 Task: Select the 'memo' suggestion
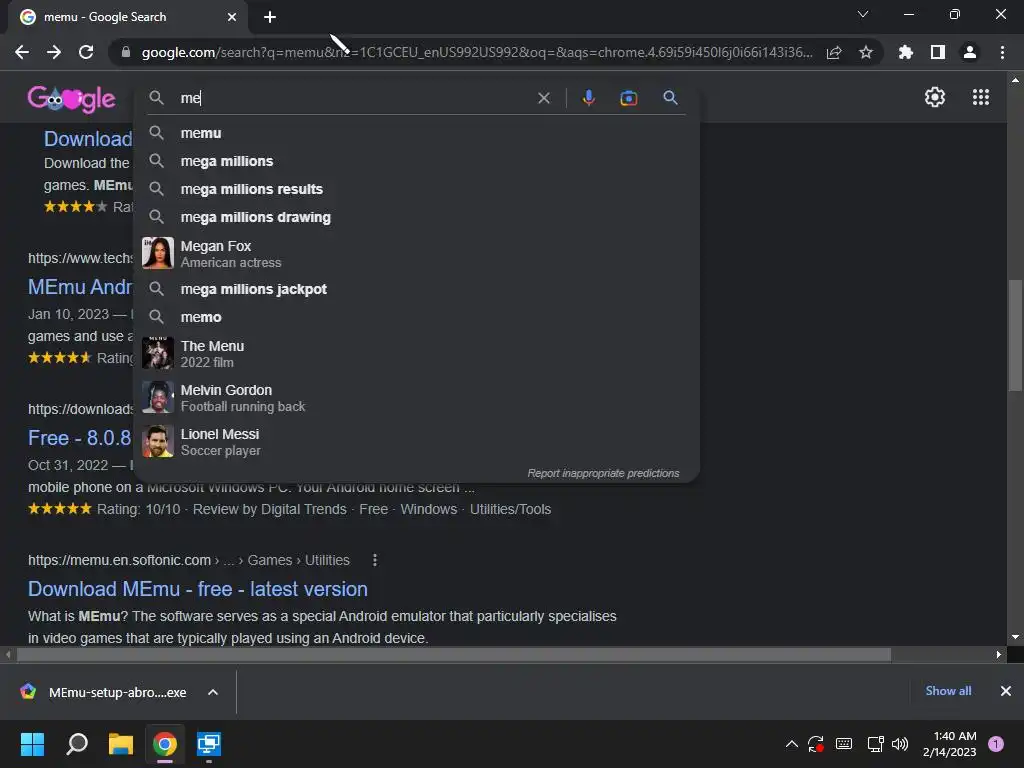pos(416,317)
